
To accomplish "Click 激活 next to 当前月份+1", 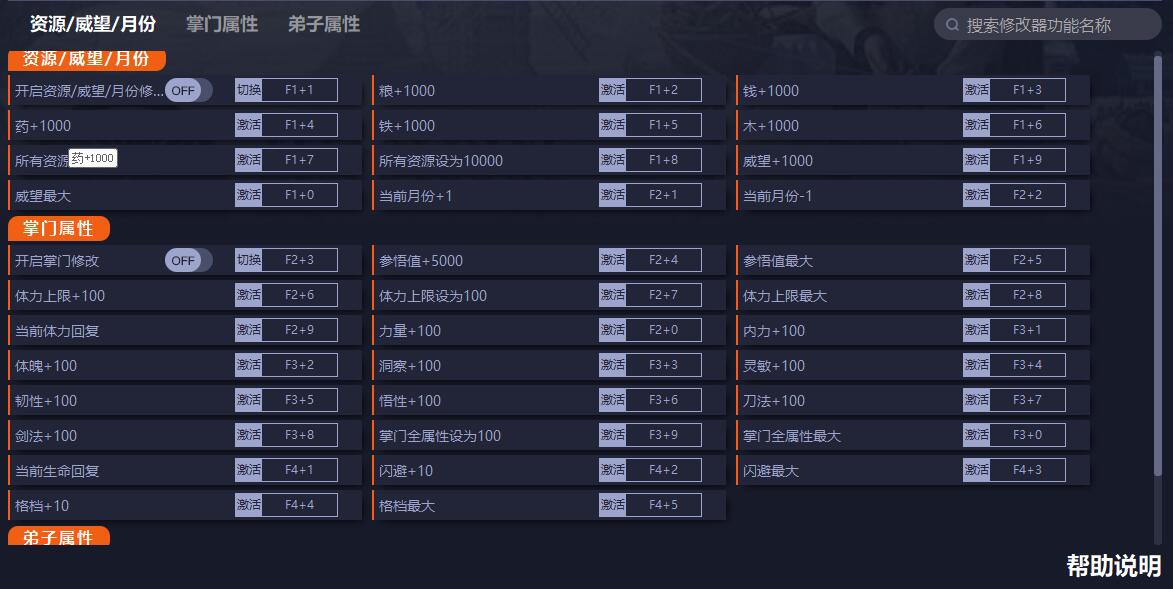I will tap(612, 195).
